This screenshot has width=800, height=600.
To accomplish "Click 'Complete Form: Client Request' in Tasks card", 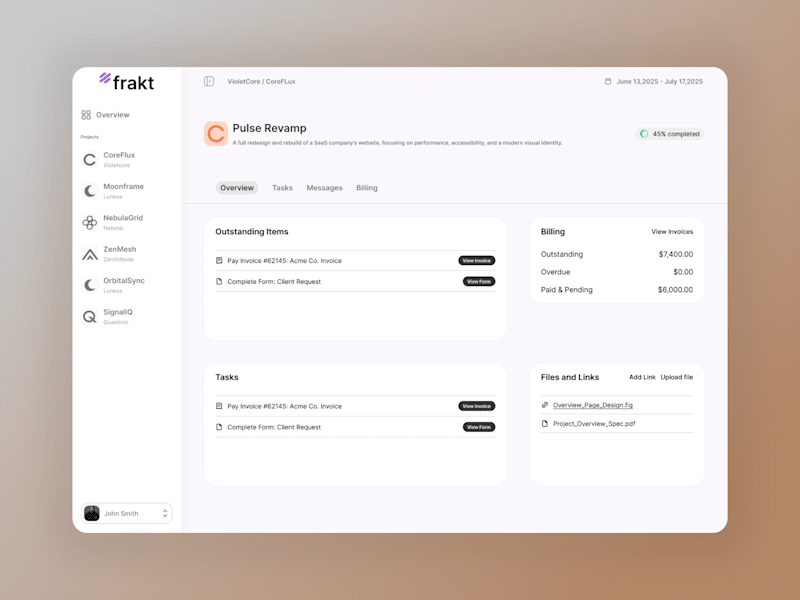I will click(x=274, y=427).
